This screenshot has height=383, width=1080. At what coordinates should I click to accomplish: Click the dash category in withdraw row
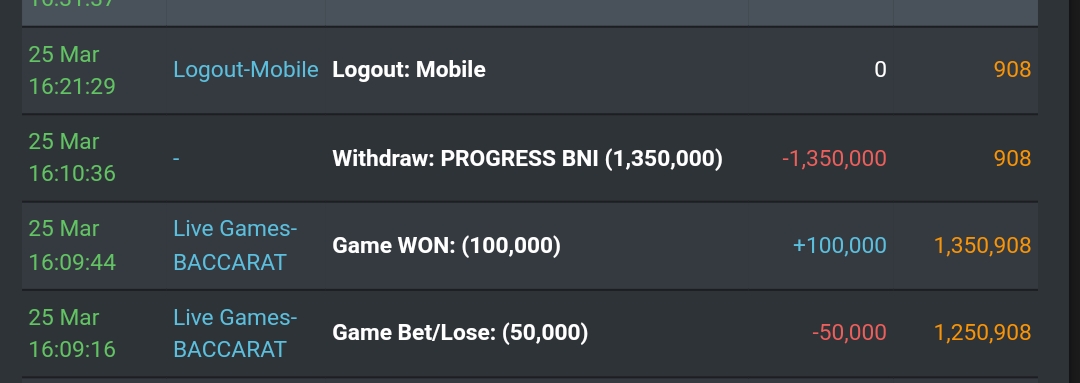tap(176, 158)
